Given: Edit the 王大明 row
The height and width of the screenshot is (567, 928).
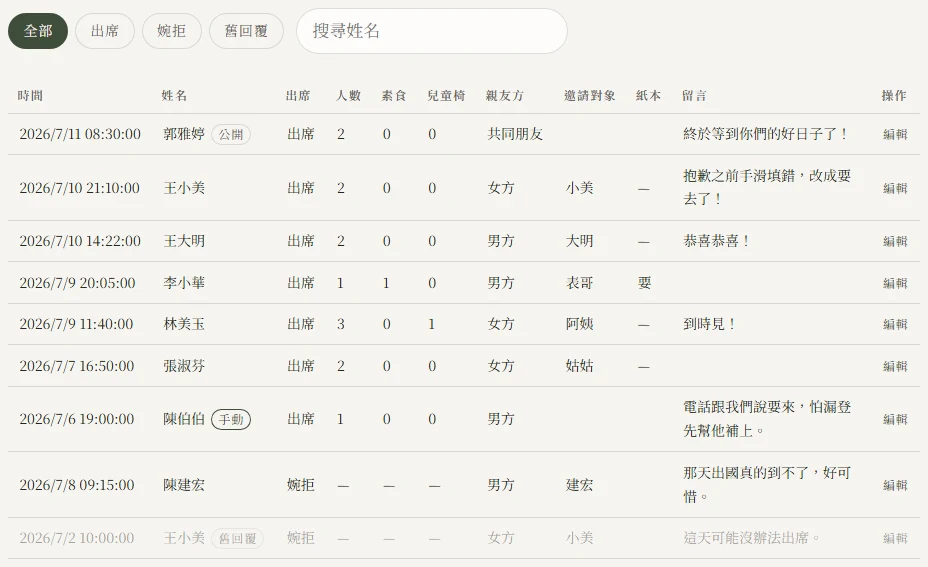Looking at the screenshot, I should [895, 241].
